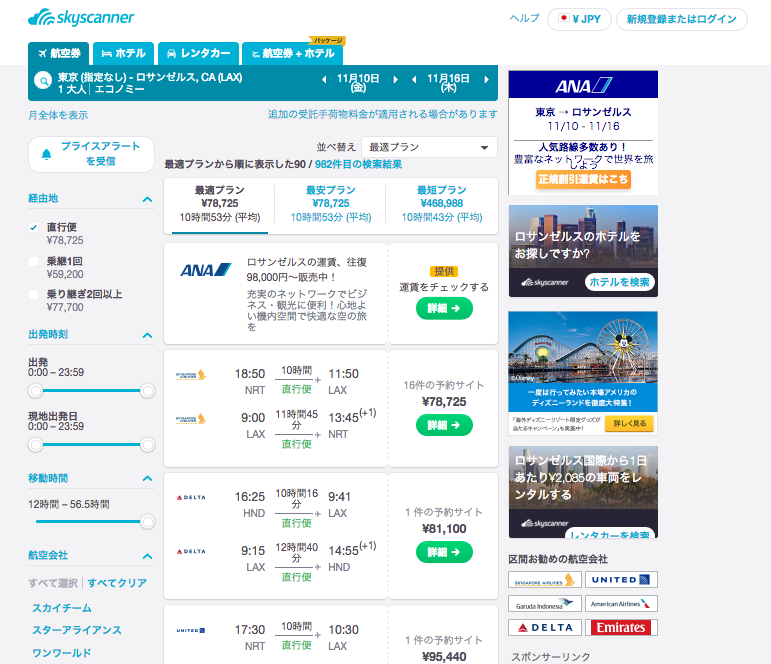Select スターアライアンス alliance filter
Image resolution: width=771 pixels, height=664 pixels.
point(77,630)
